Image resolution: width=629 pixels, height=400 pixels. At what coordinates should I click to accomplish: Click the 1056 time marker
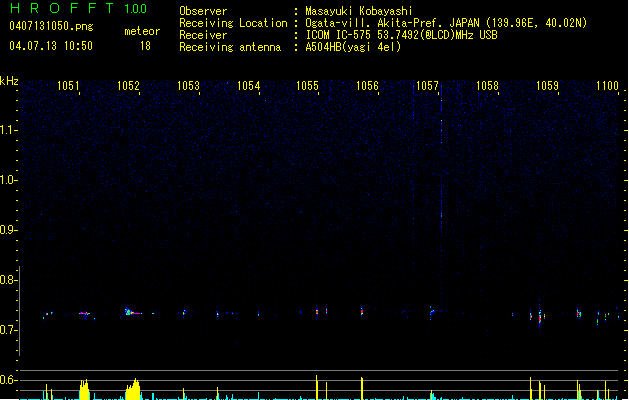pyautogui.click(x=367, y=86)
